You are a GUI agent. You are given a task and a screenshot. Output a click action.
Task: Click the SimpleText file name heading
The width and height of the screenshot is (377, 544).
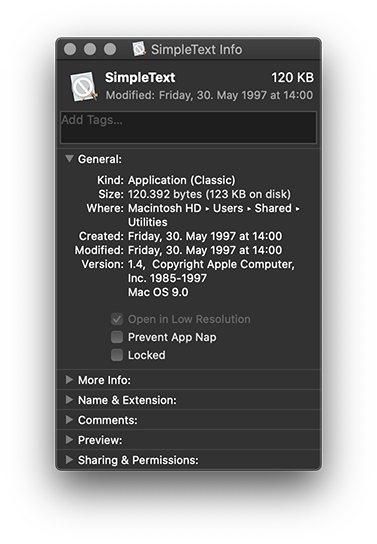pyautogui.click(x=140, y=77)
